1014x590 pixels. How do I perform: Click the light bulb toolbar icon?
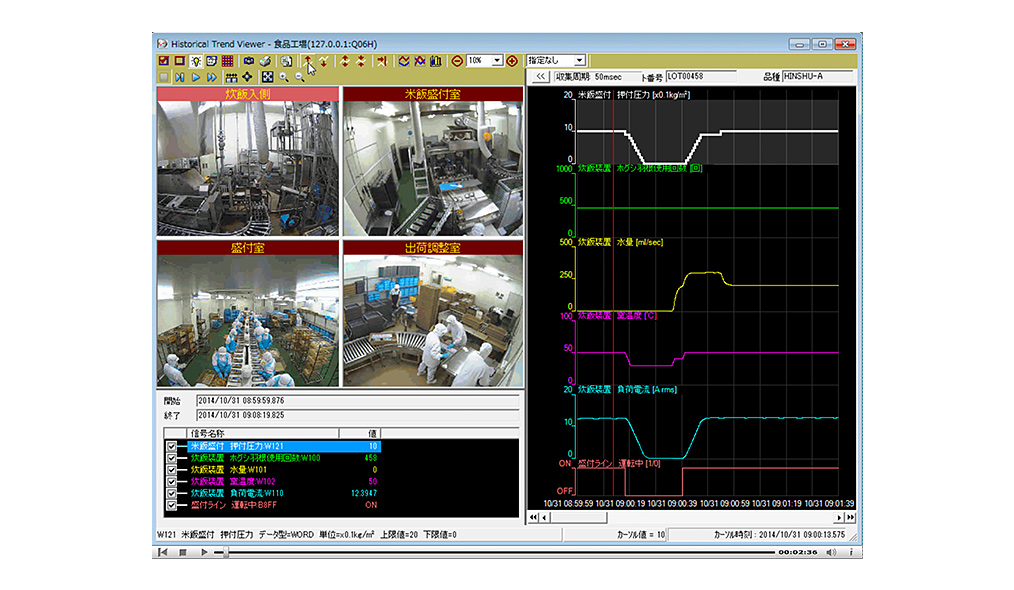[x=196, y=61]
